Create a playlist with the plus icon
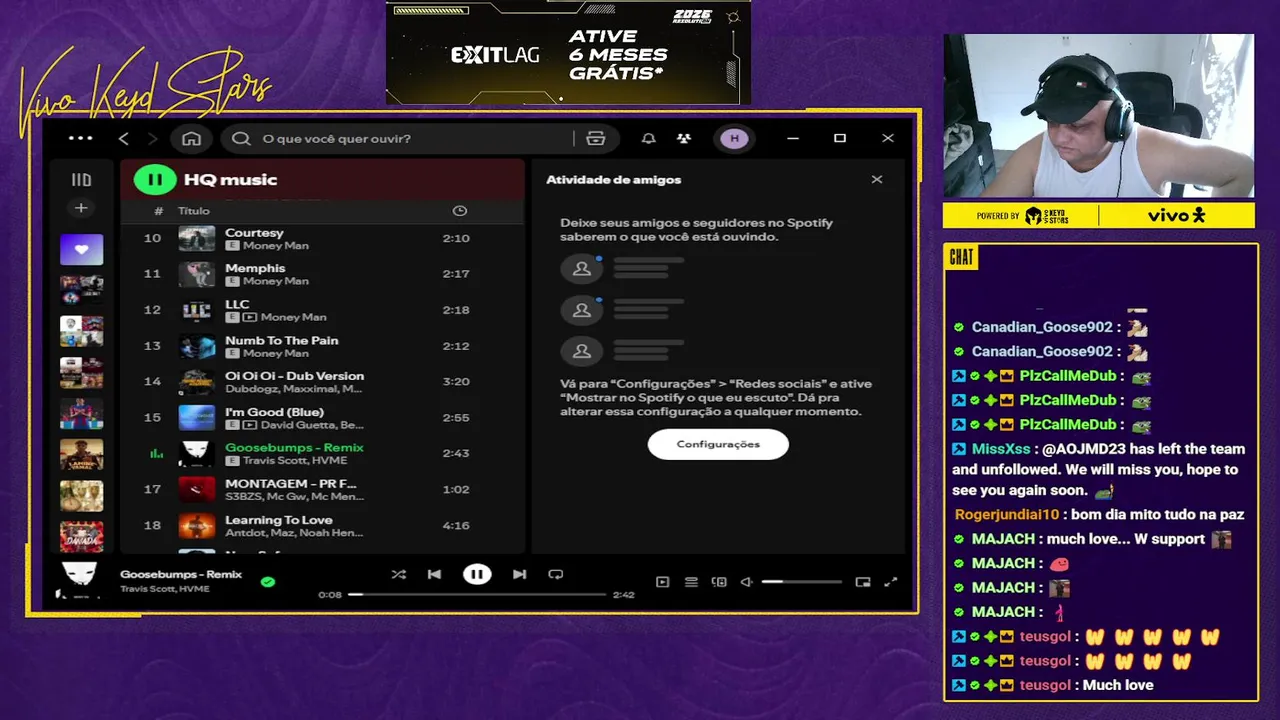Screen dimensions: 1280x720 (81, 208)
